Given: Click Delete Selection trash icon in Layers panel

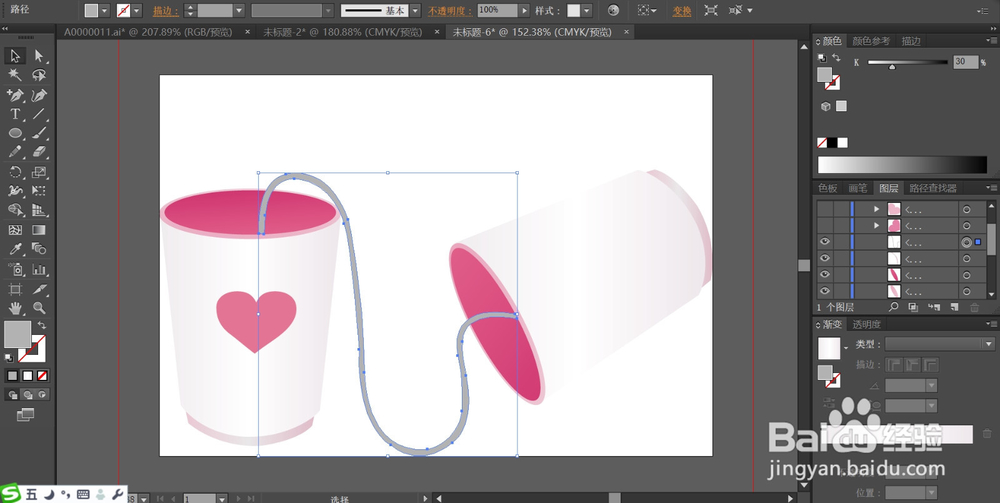Looking at the screenshot, I should tap(974, 307).
